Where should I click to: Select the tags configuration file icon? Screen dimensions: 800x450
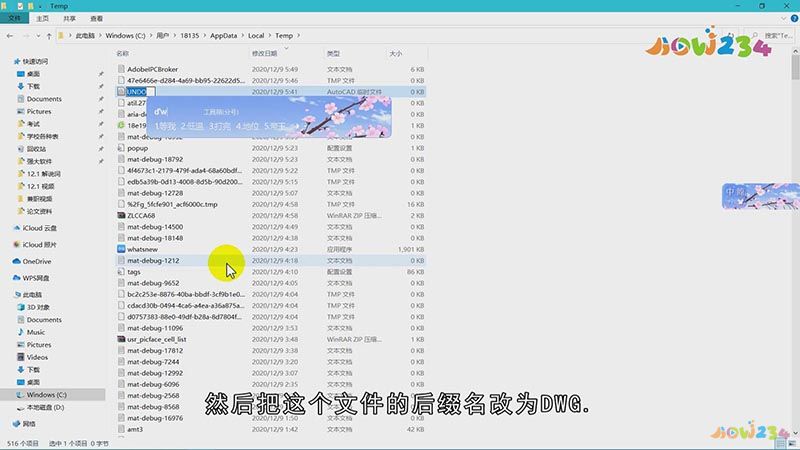[121, 271]
